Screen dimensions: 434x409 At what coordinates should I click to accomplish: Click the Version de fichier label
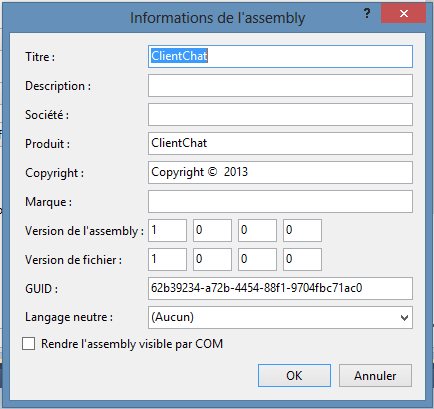point(73,260)
